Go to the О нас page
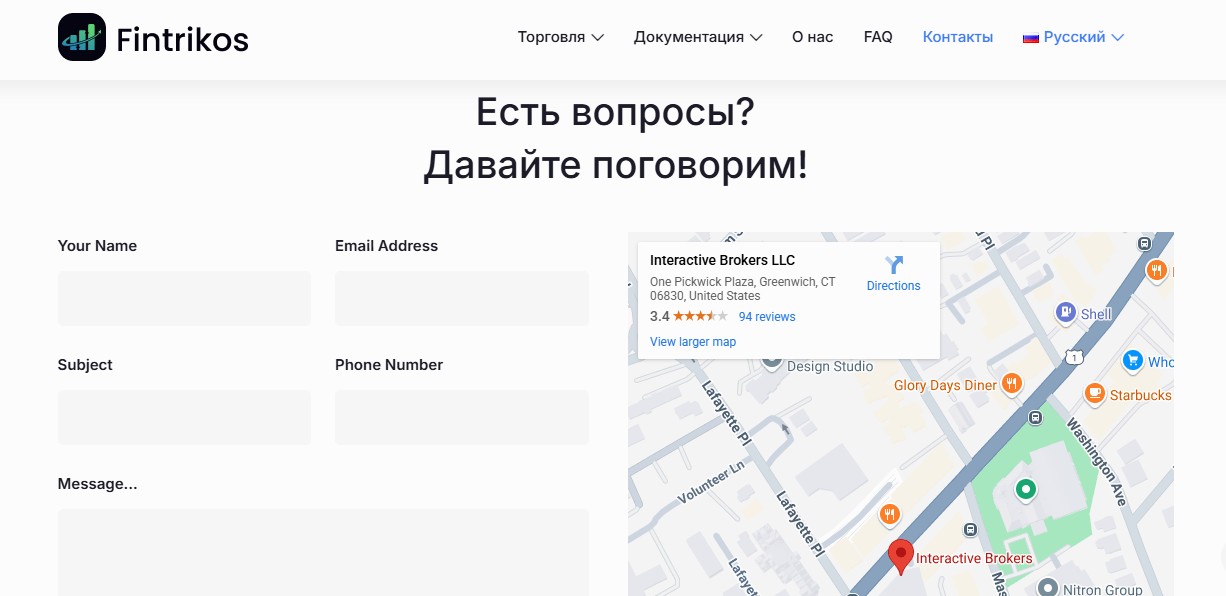 812,37
